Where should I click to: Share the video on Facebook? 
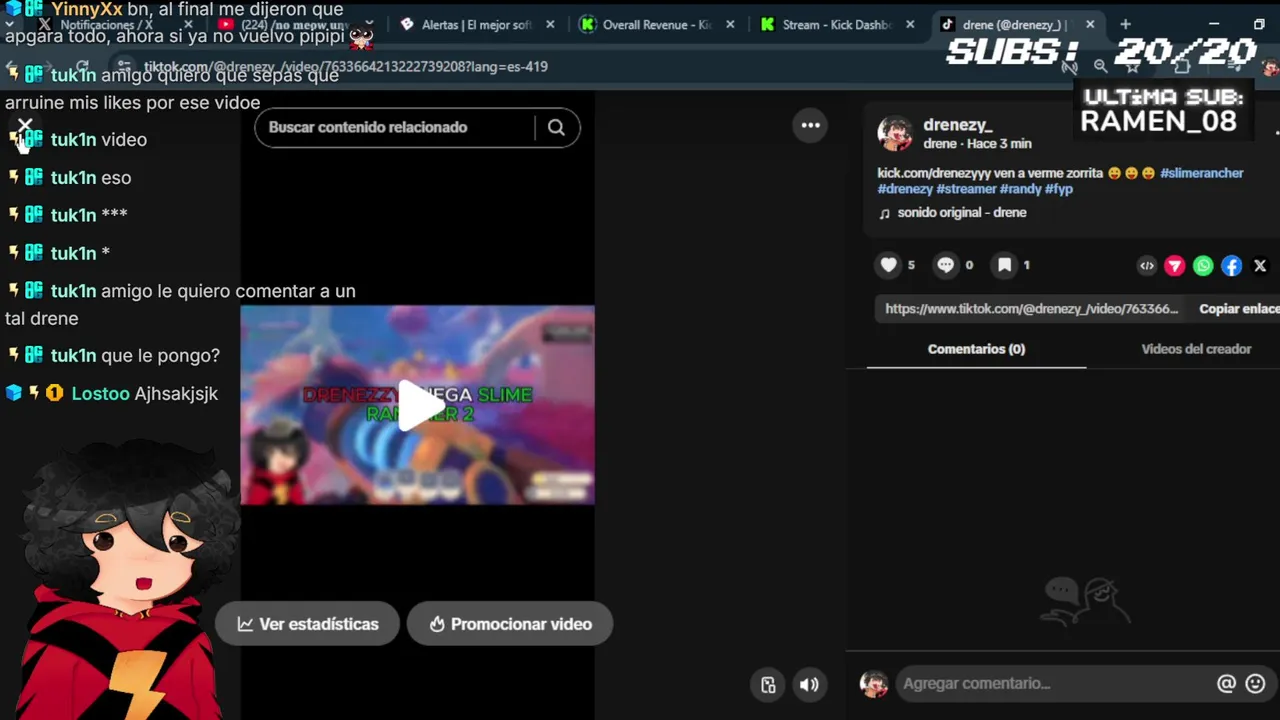[1232, 266]
